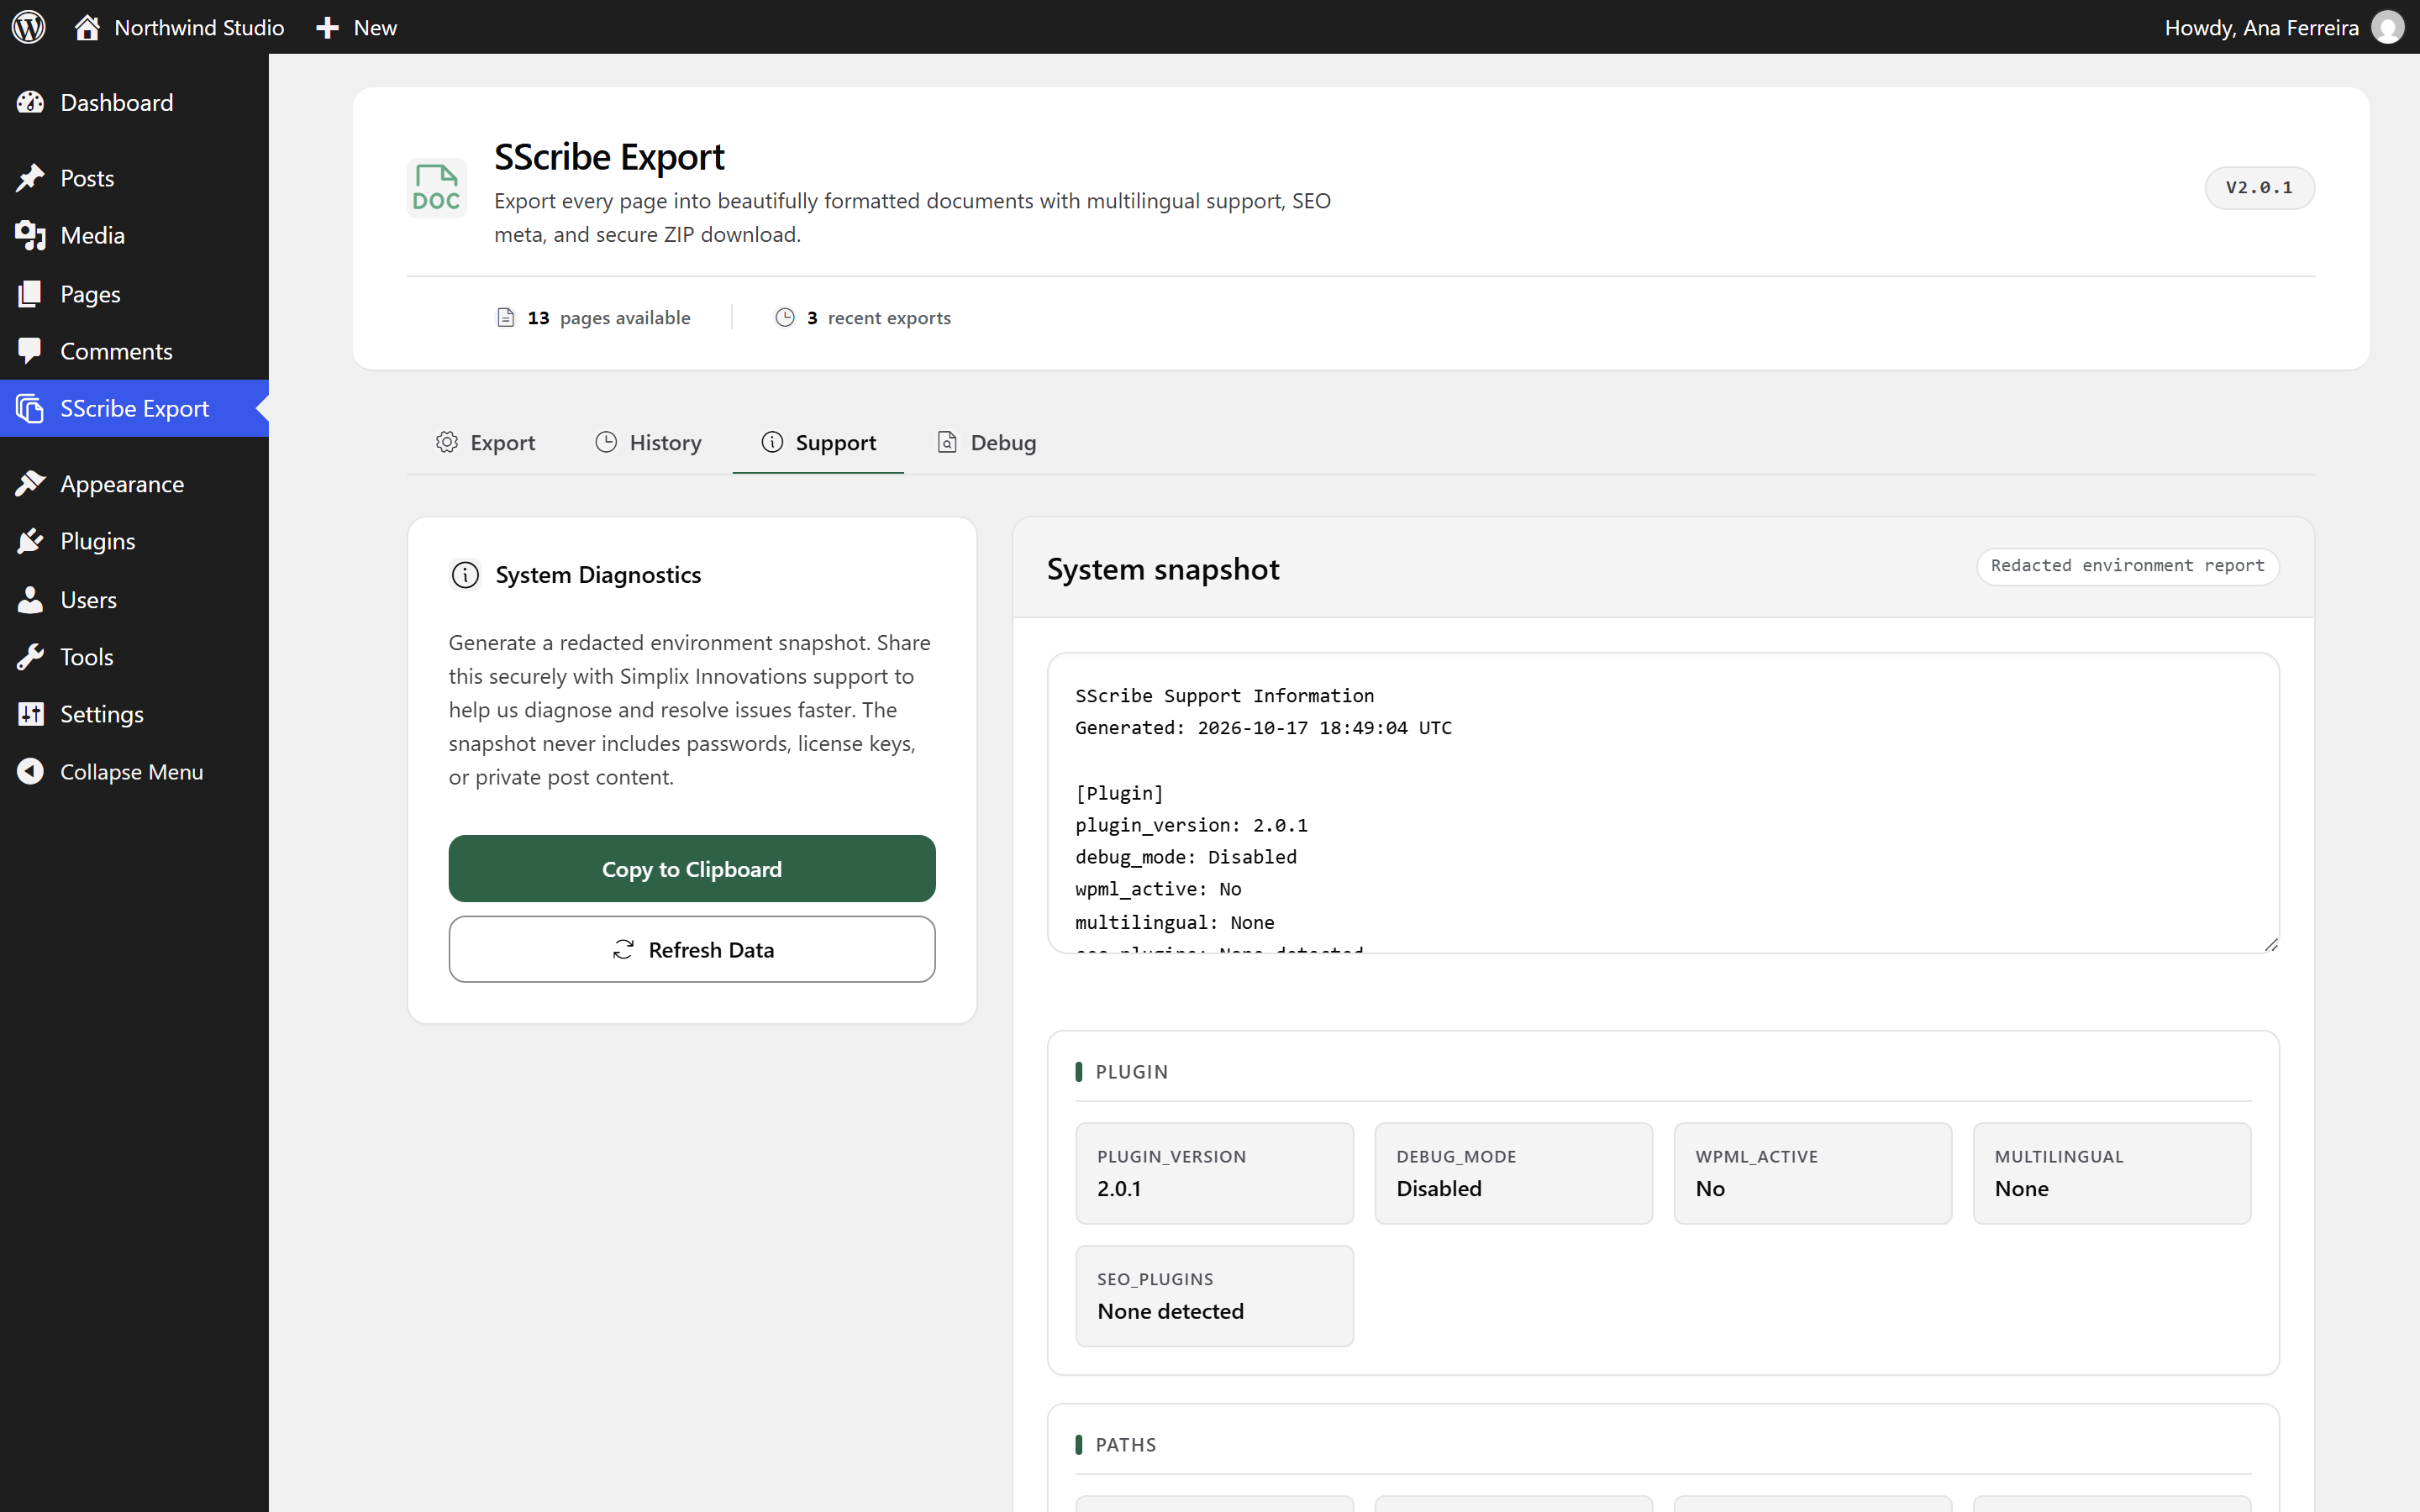Image resolution: width=2420 pixels, height=1512 pixels.
Task: Open the Debug tab
Action: pos(987,442)
